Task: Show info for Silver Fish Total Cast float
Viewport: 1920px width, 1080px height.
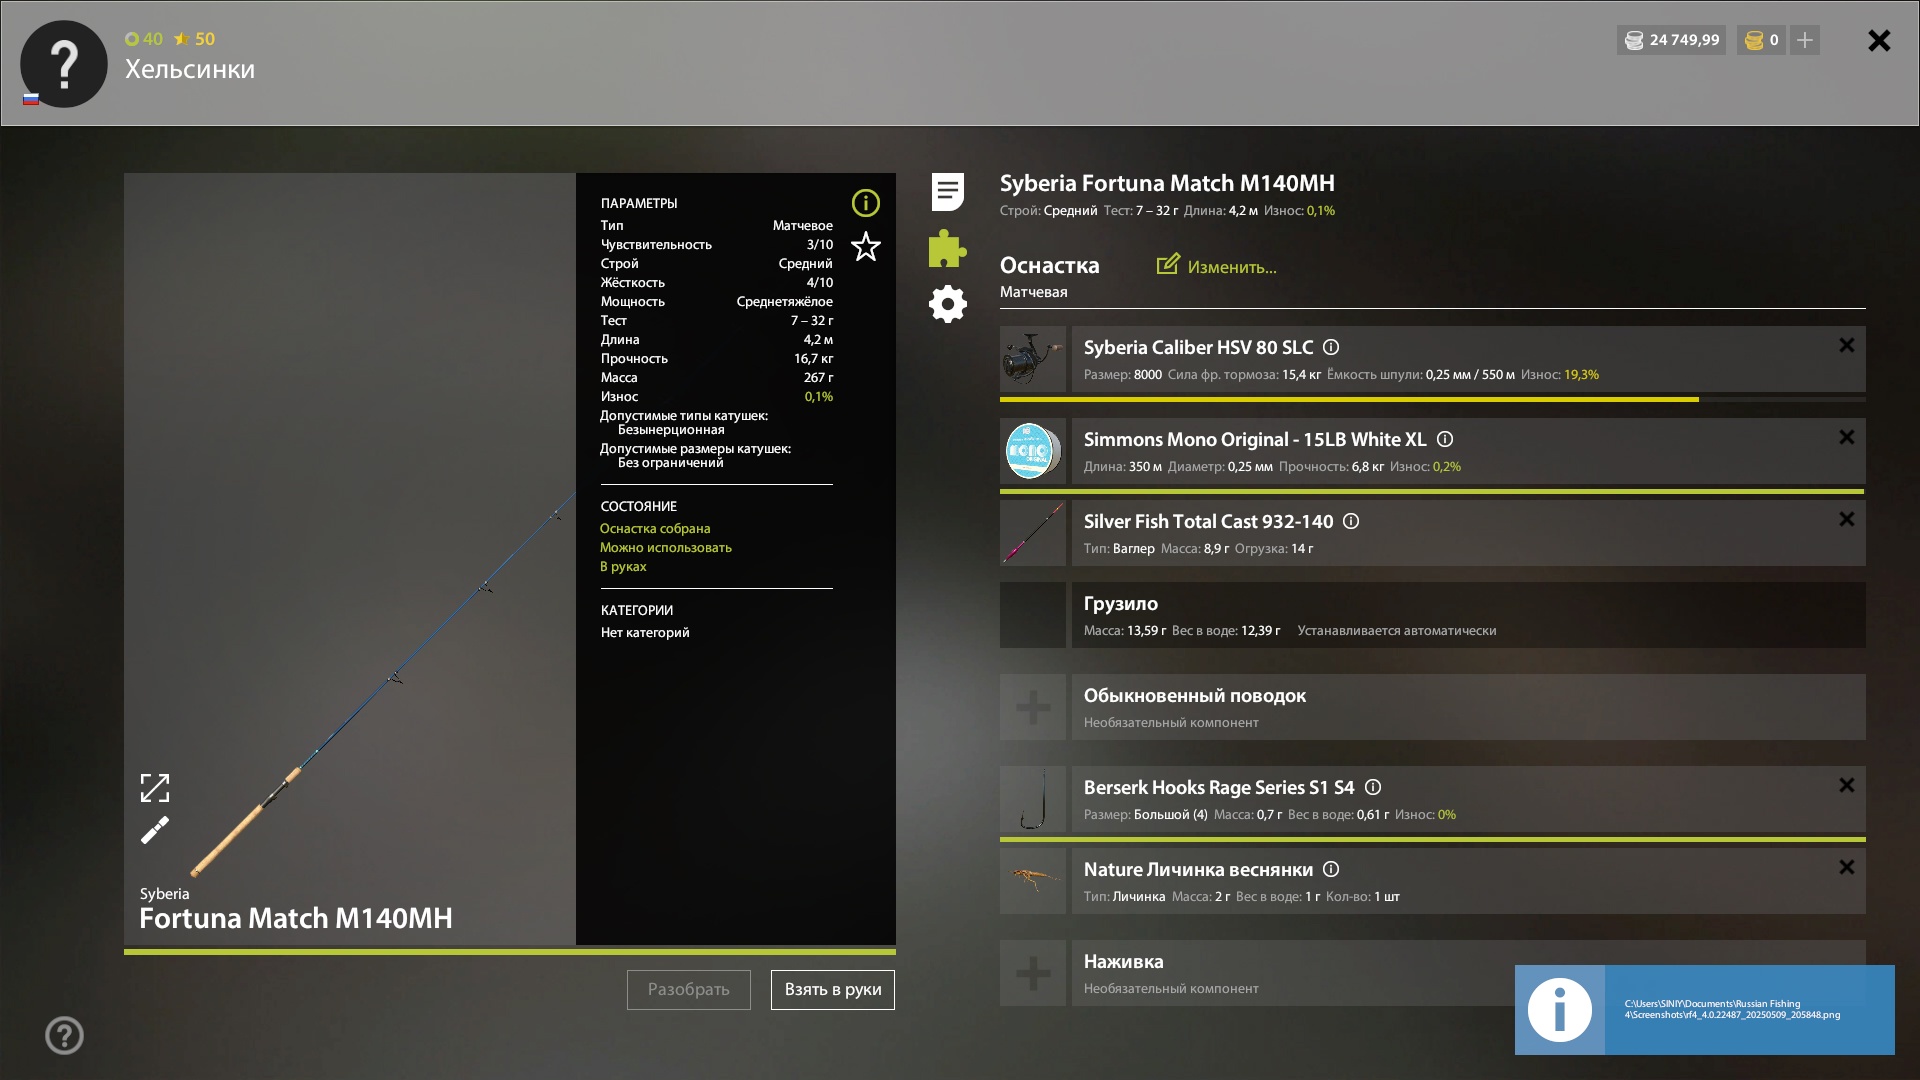Action: [x=1351, y=521]
